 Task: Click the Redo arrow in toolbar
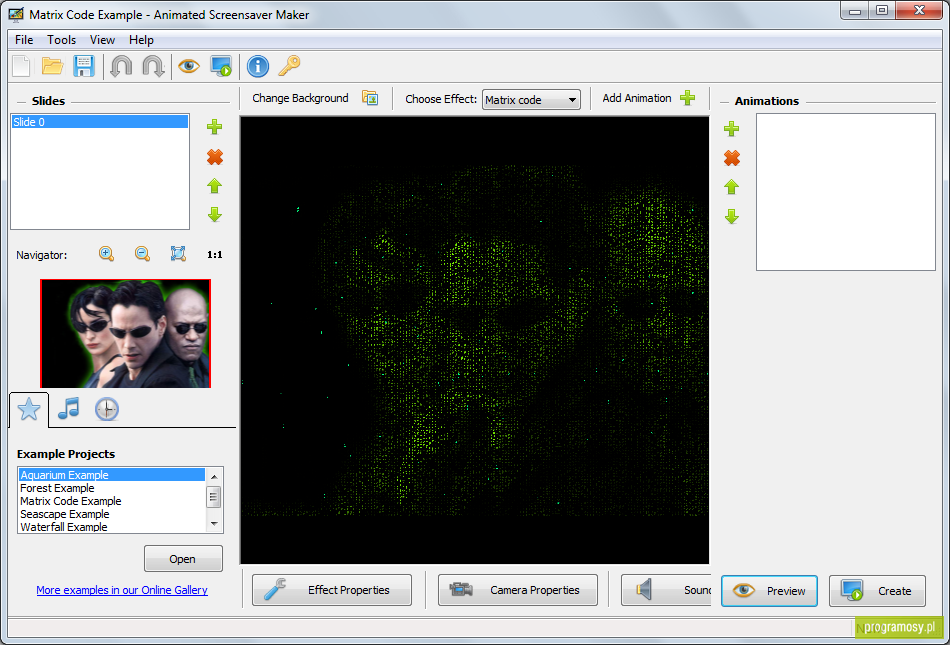click(153, 66)
